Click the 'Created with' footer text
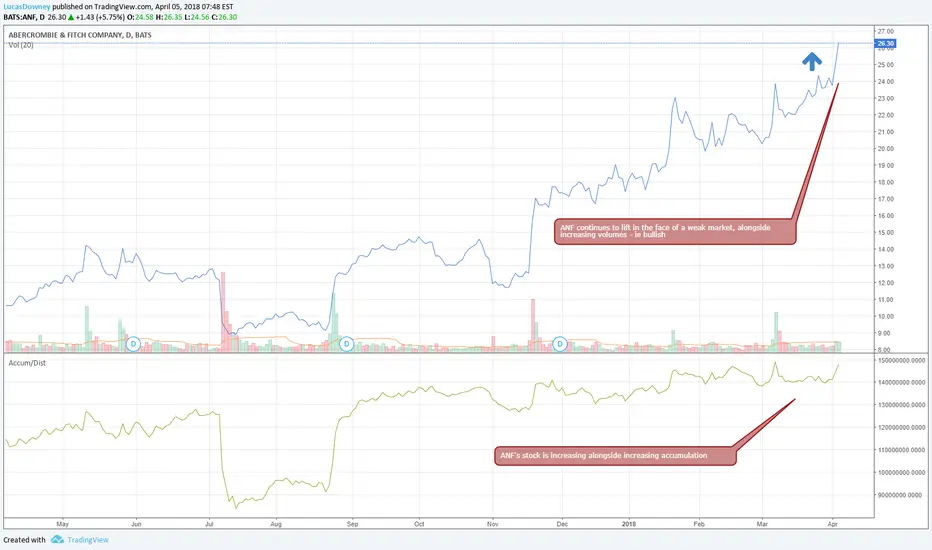Image resolution: width=932 pixels, height=550 pixels. [x=24, y=540]
